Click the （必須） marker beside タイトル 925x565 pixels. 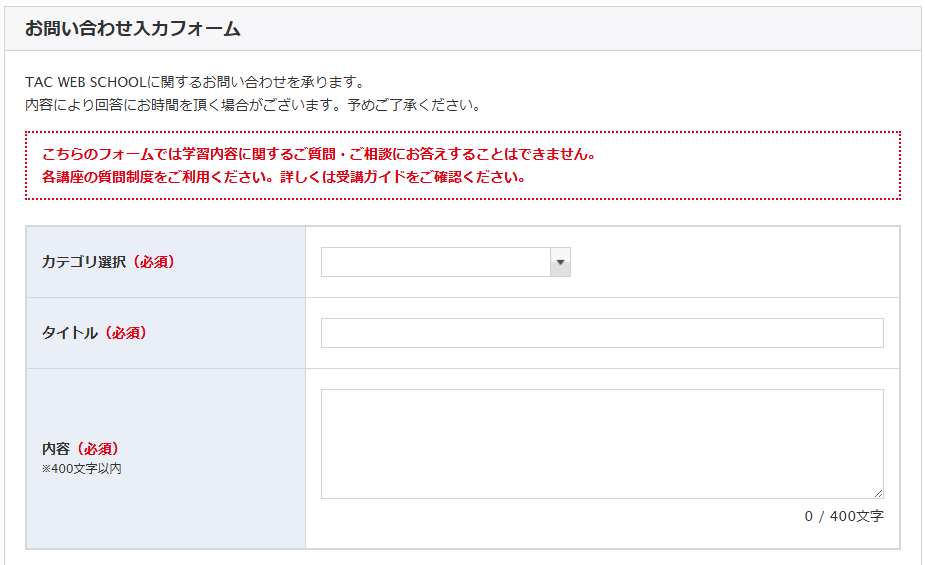click(x=125, y=333)
